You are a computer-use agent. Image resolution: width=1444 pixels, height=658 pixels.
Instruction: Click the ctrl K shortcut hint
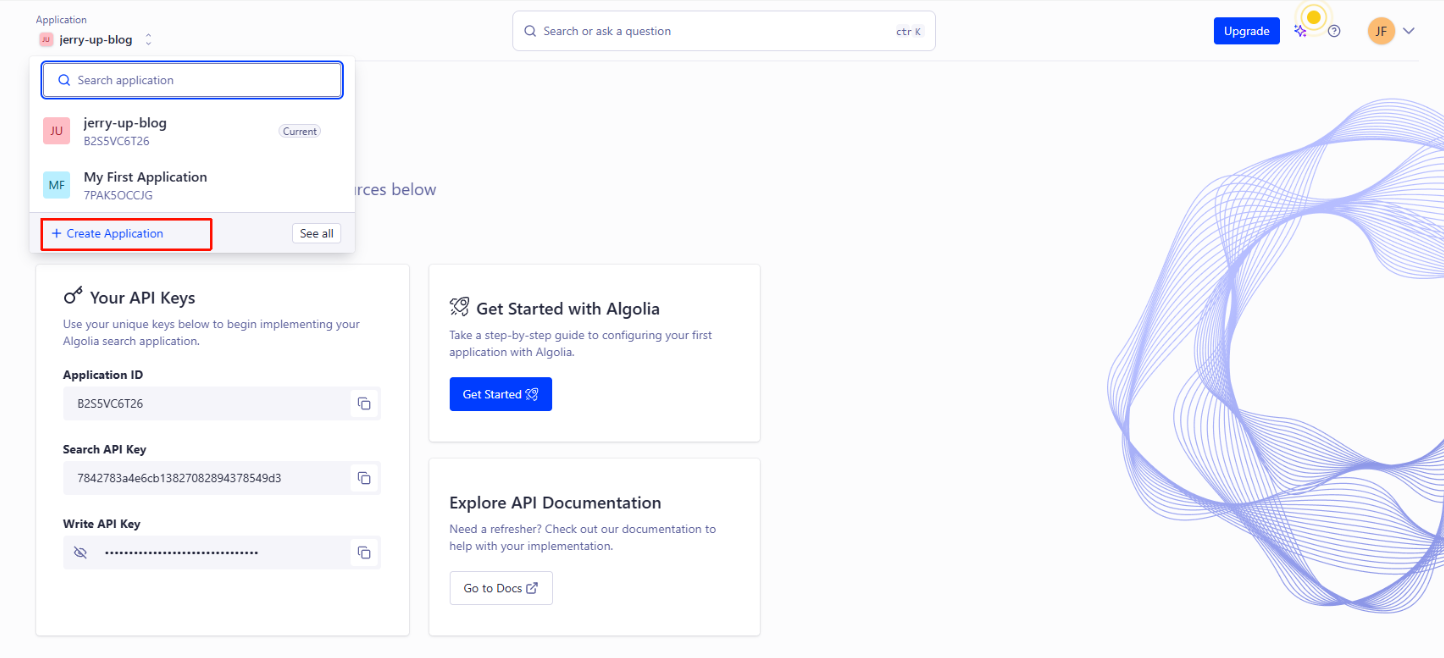click(908, 32)
